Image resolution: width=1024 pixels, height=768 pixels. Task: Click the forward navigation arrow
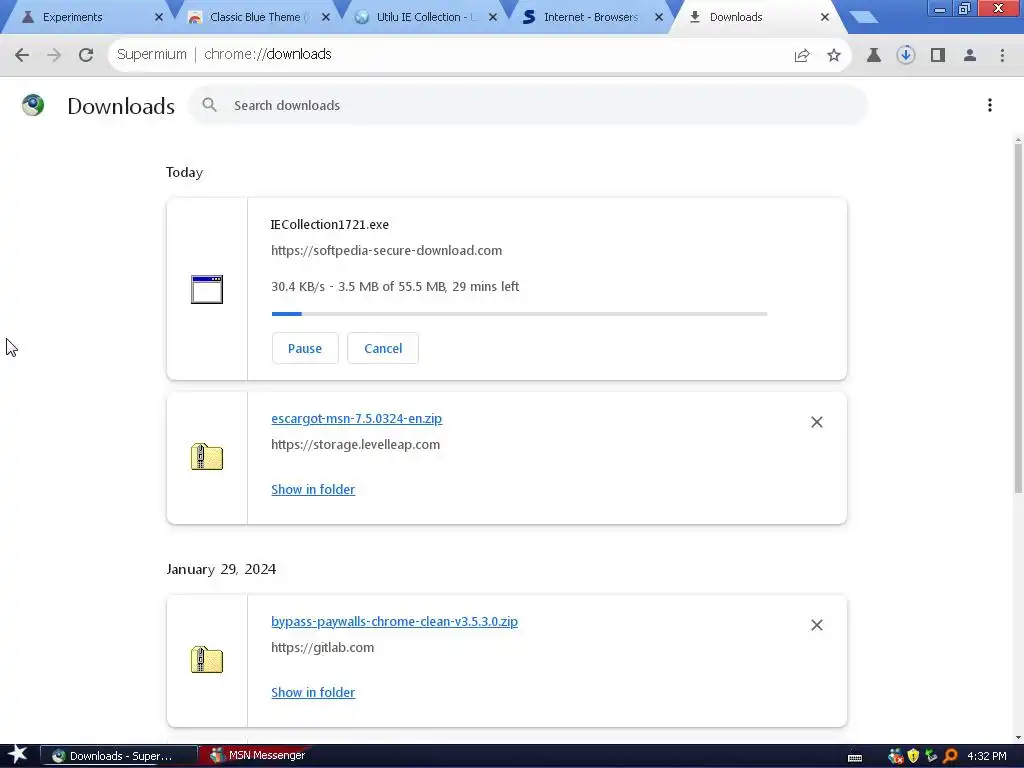54,55
